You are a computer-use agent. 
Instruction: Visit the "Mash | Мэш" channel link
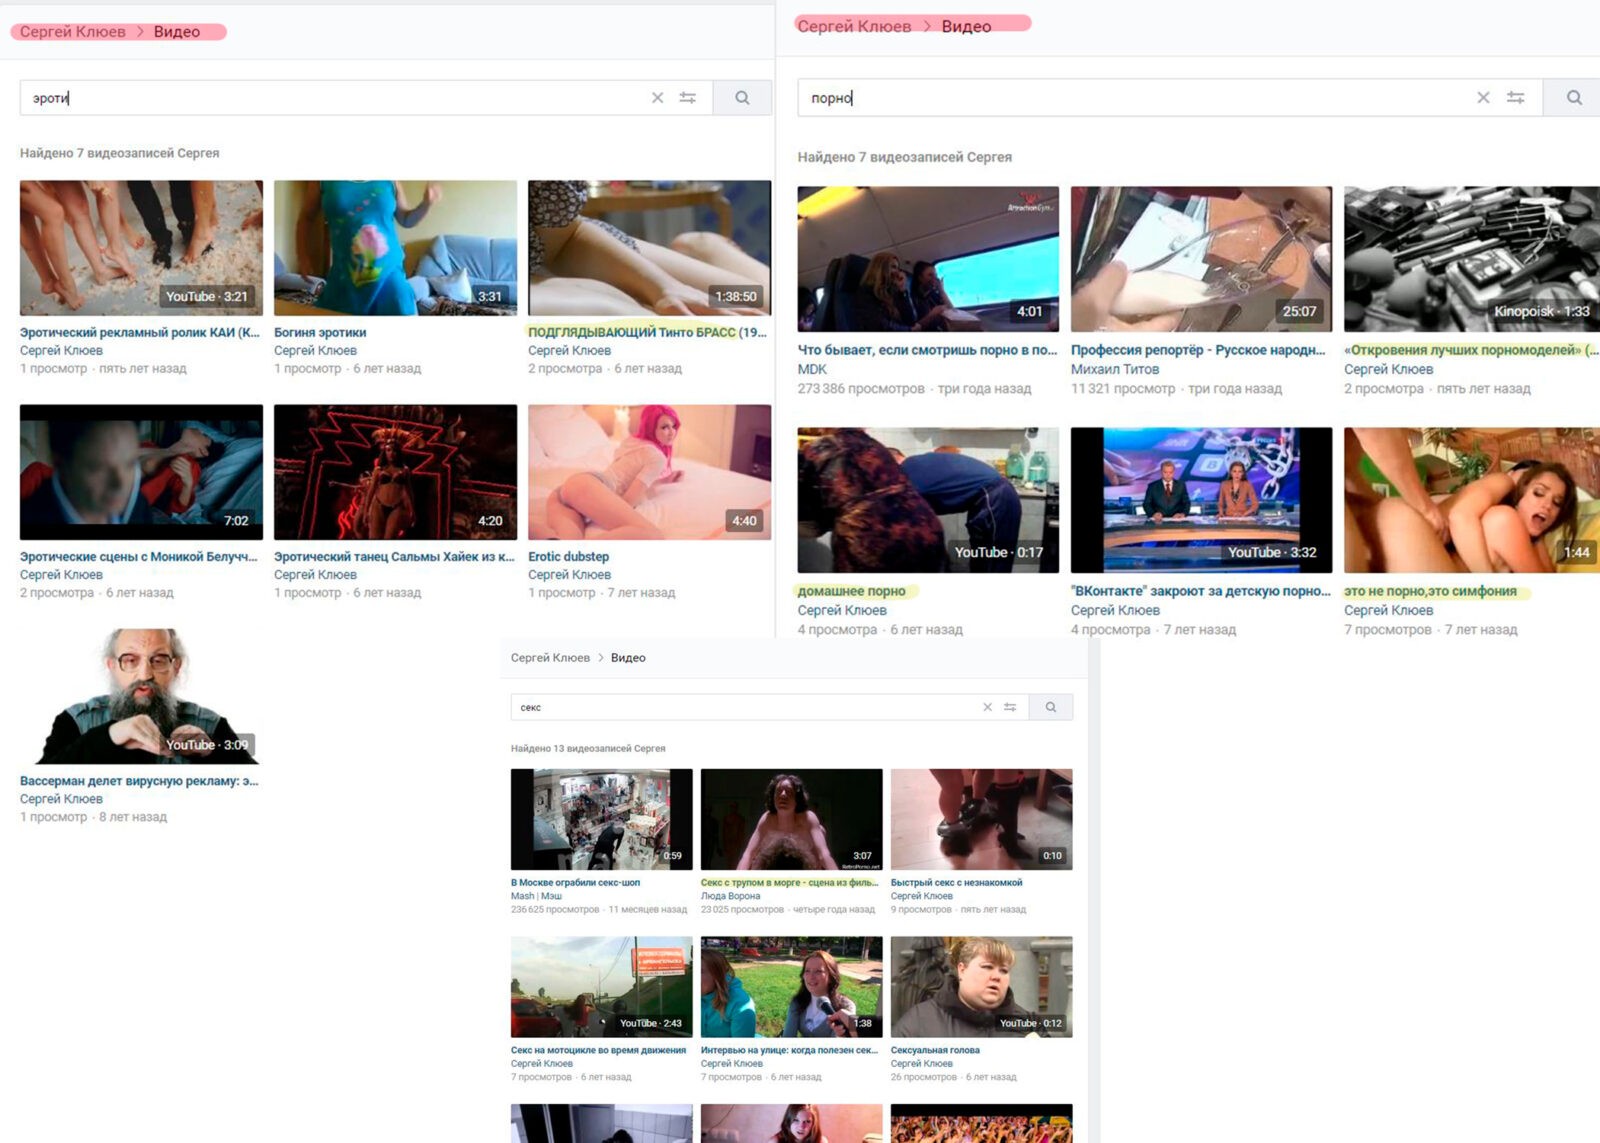click(536, 896)
